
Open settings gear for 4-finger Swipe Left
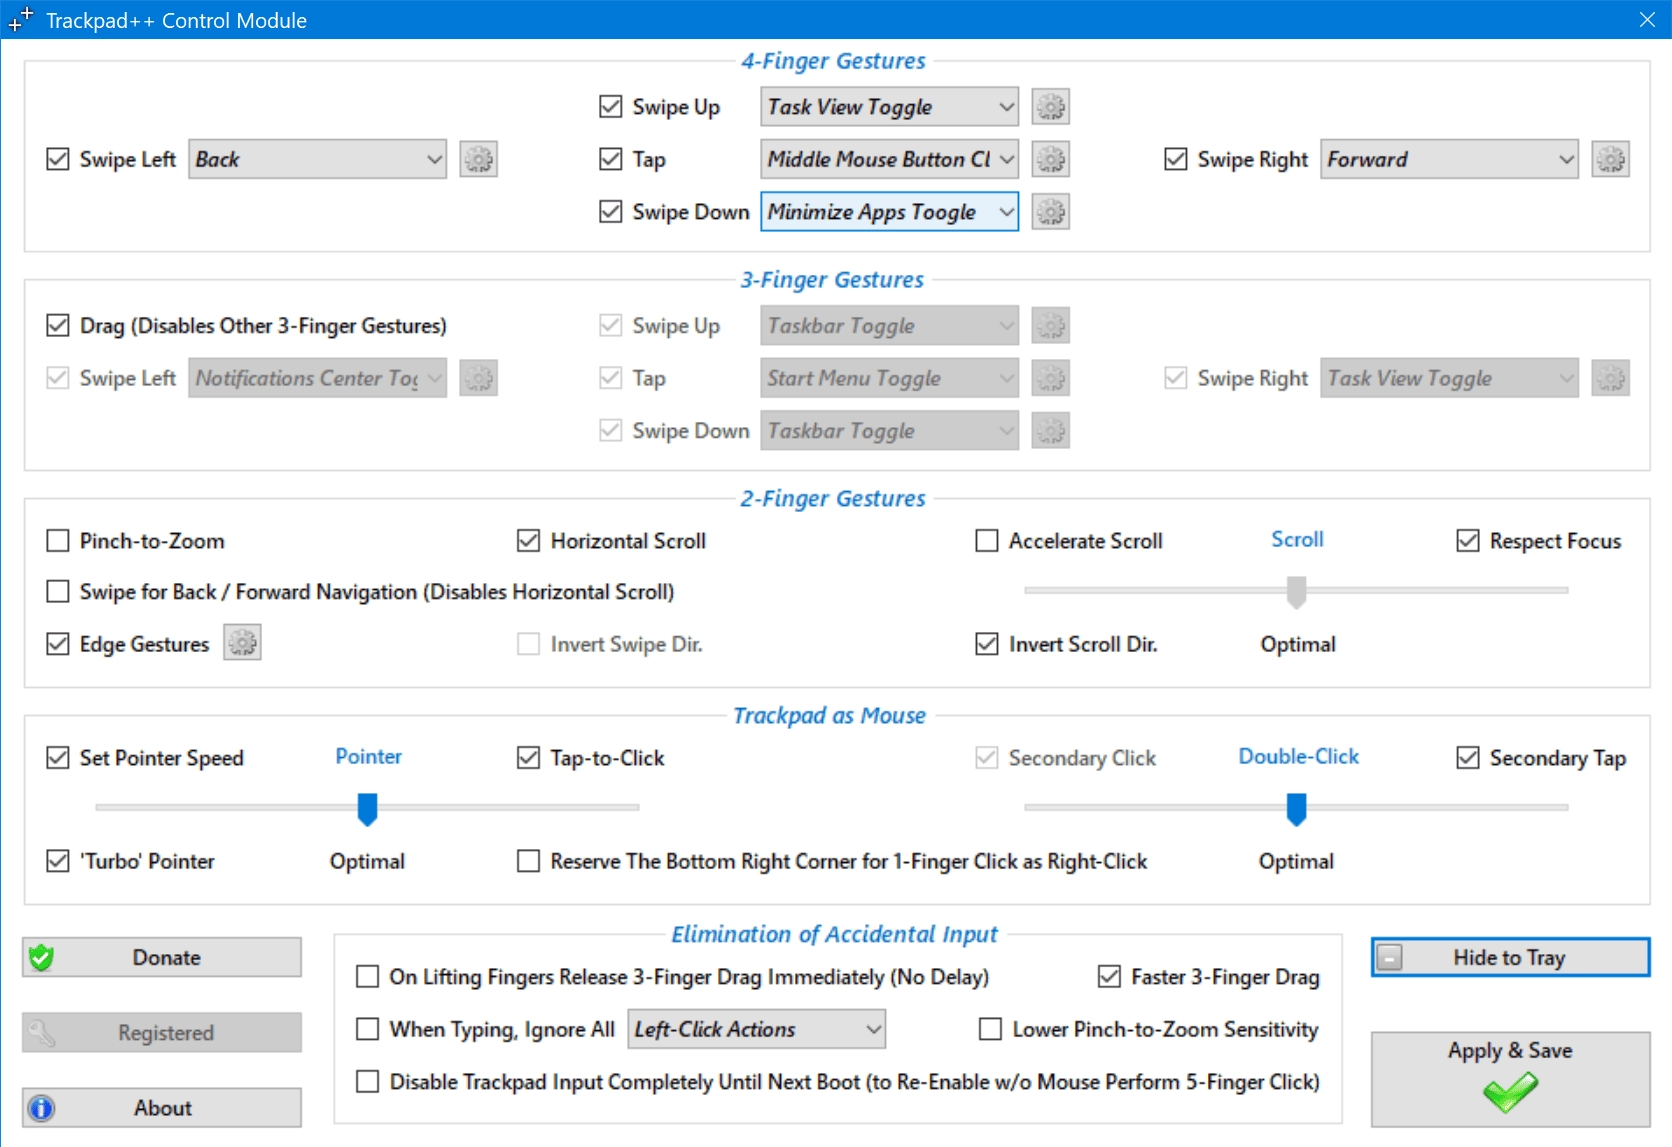(x=478, y=159)
